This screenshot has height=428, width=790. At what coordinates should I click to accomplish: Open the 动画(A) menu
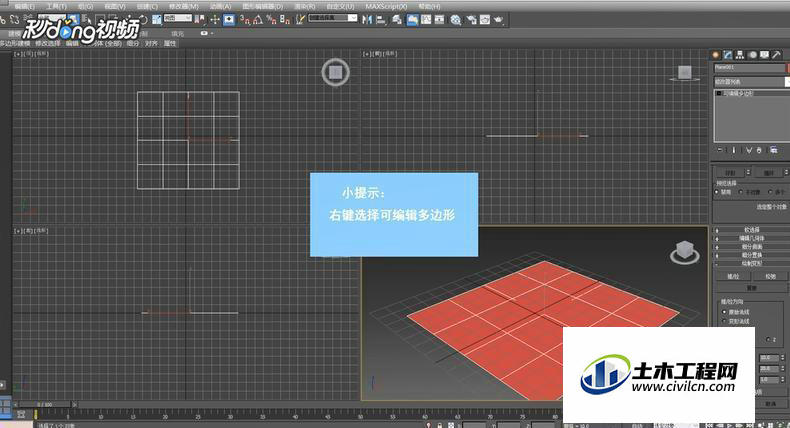click(220, 7)
